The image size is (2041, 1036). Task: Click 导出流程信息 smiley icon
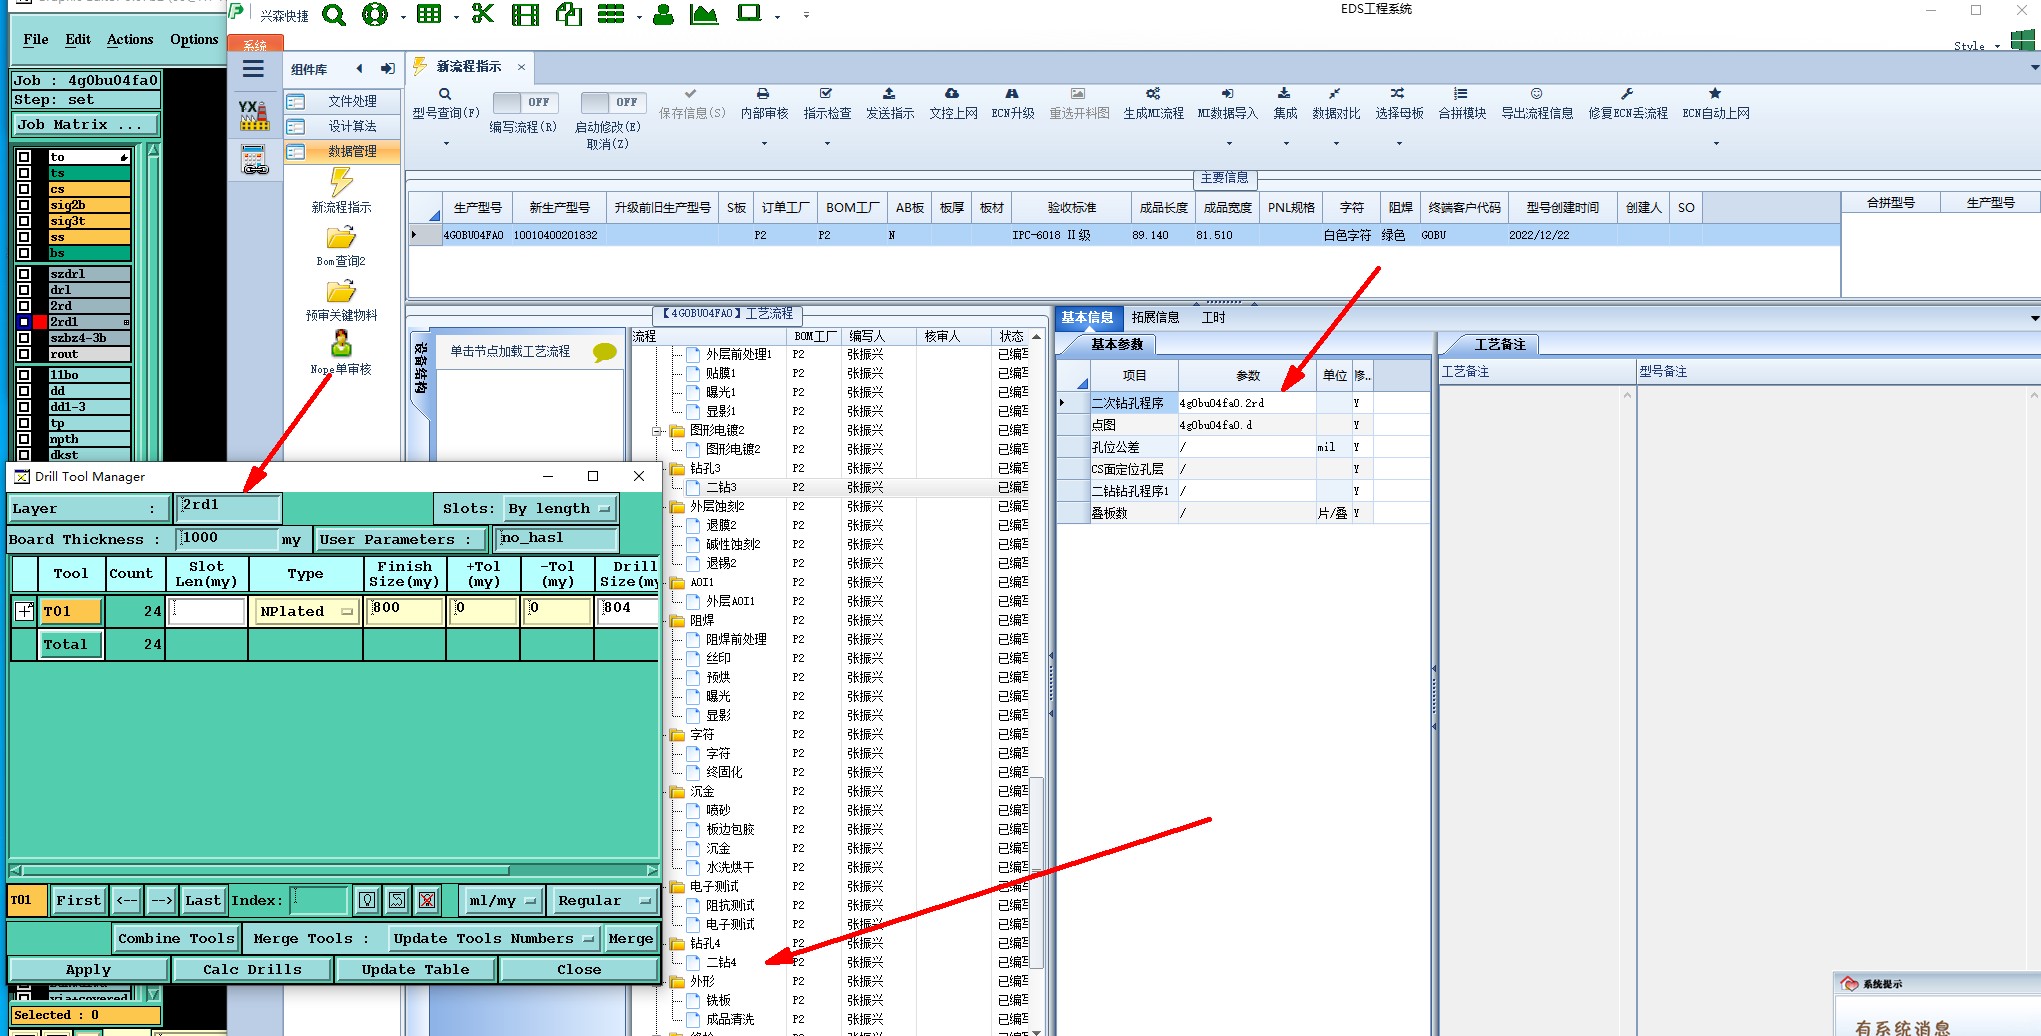(1536, 94)
